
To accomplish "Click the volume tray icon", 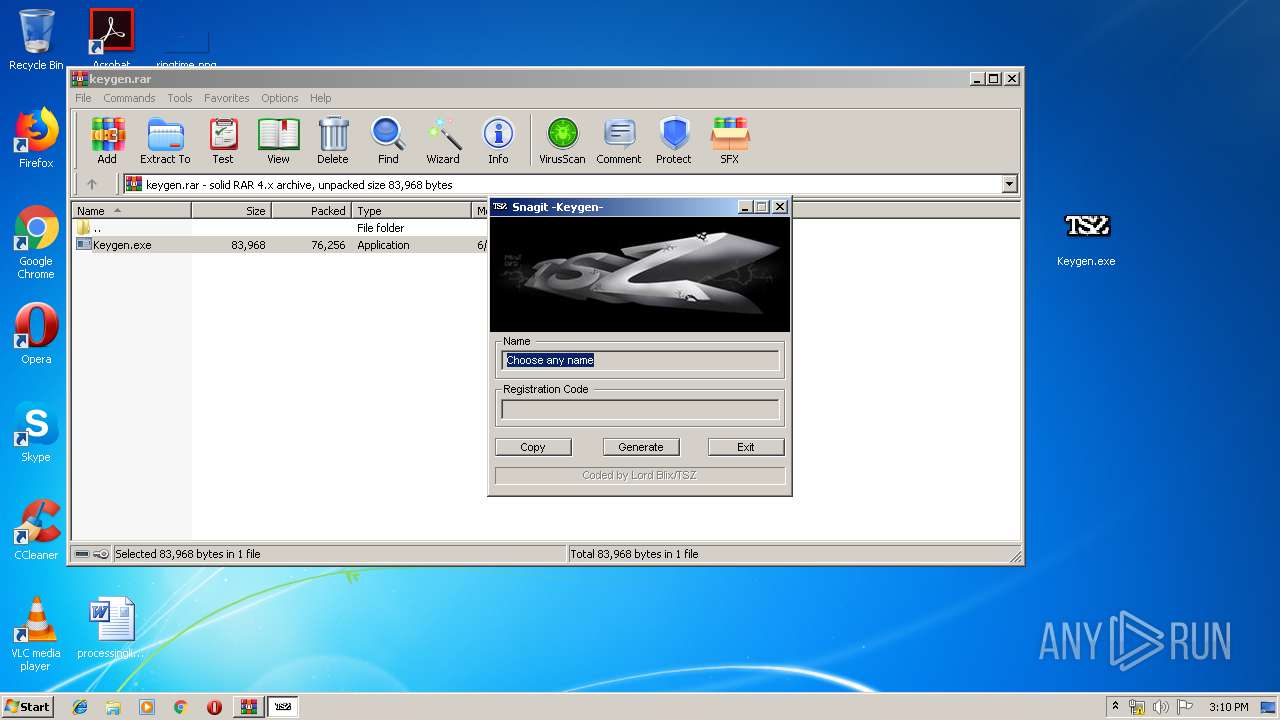I will point(1161,707).
